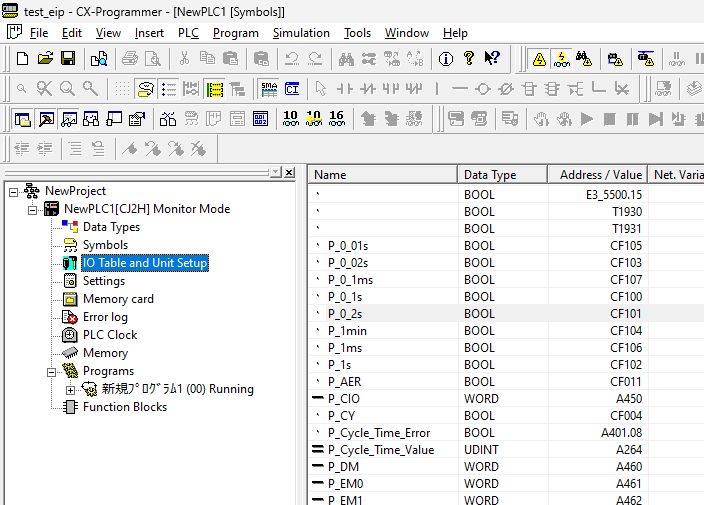The width and height of the screenshot is (704, 505).
Task: Click the simulation Run play icon
Action: (x=586, y=119)
